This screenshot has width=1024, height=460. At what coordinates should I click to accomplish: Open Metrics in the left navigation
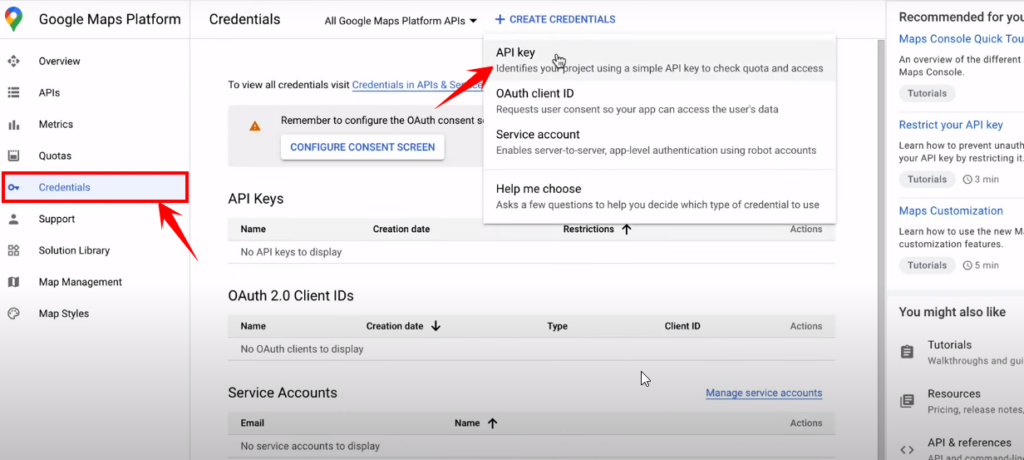tap(56, 124)
